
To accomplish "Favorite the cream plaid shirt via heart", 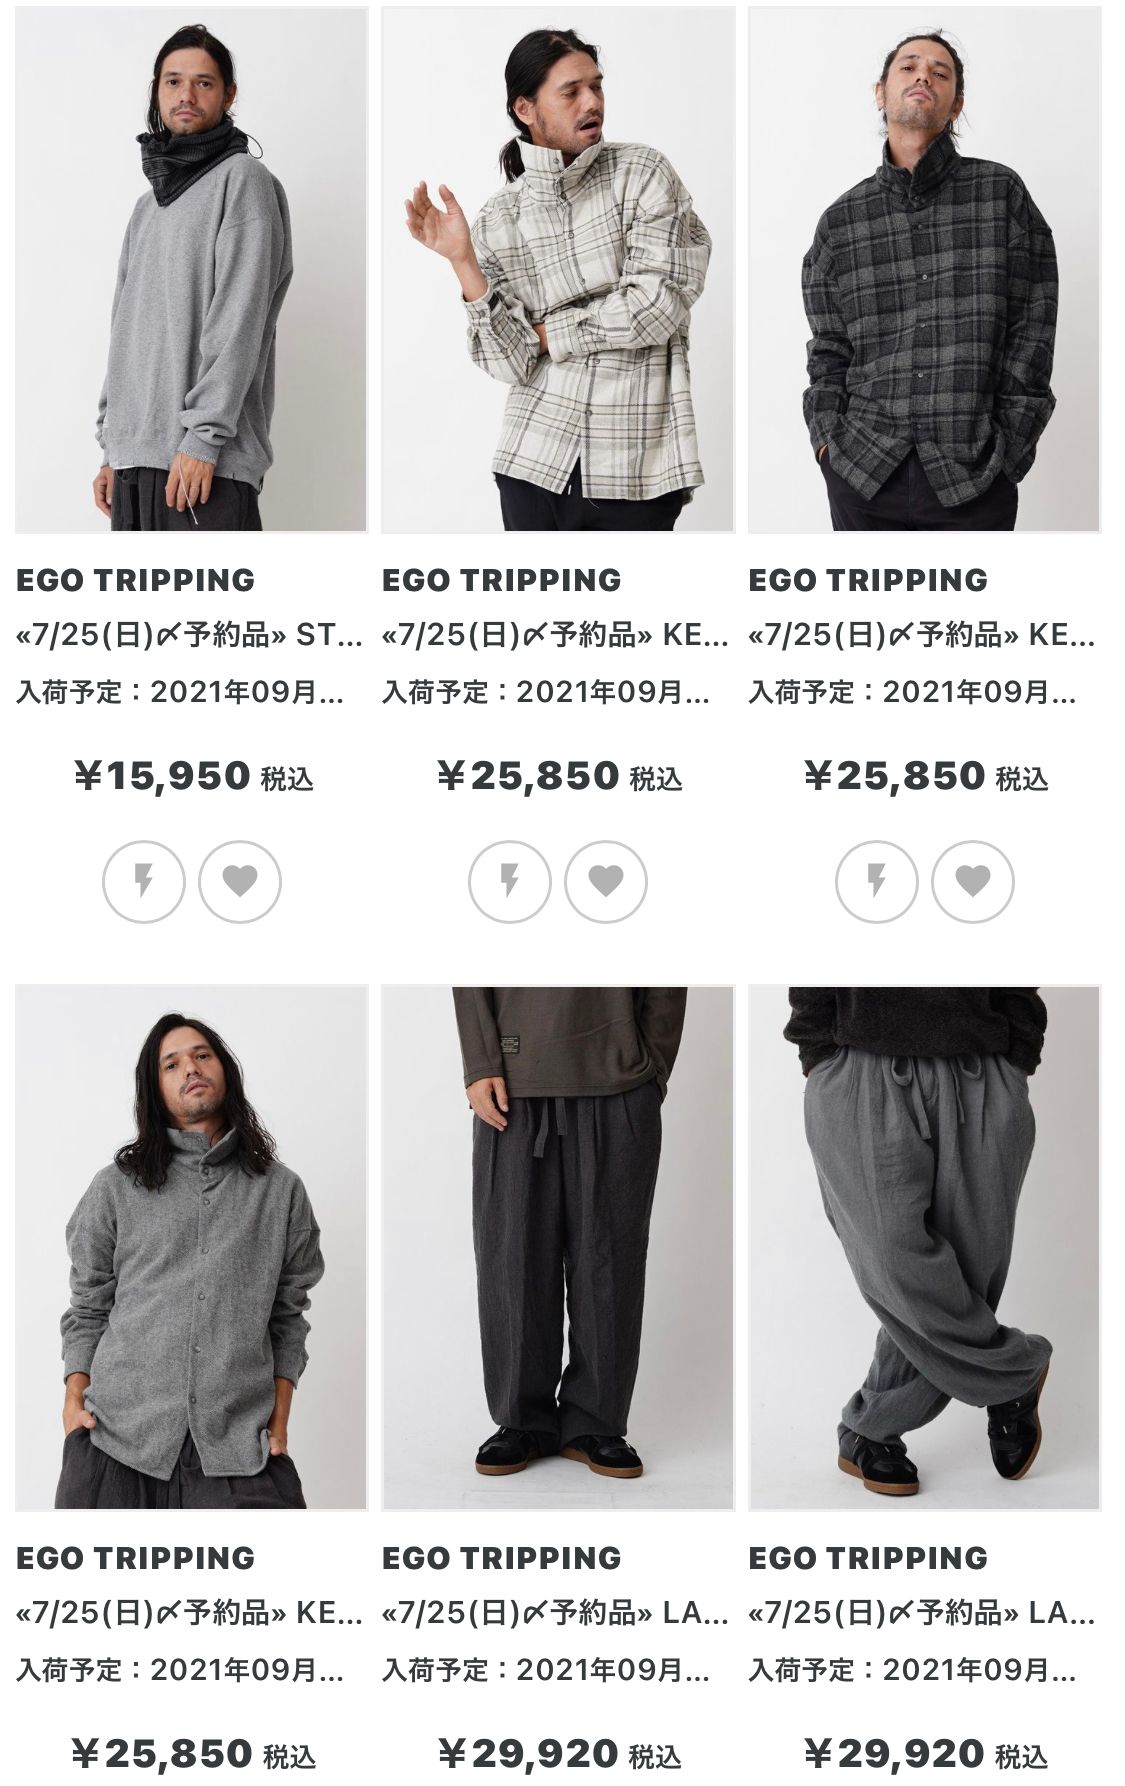I will pyautogui.click(x=606, y=881).
